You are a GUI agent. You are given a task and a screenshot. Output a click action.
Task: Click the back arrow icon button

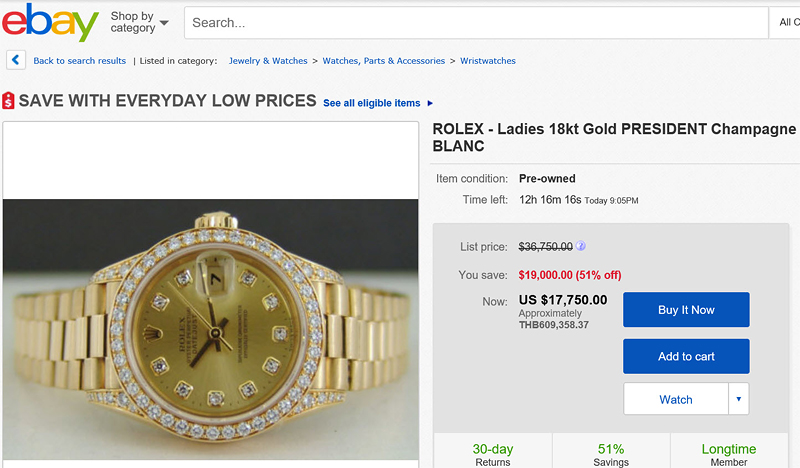click(x=16, y=60)
